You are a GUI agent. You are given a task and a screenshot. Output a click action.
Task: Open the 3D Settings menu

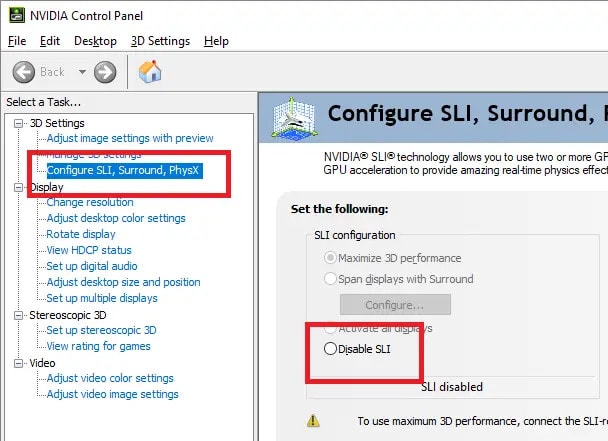[160, 41]
